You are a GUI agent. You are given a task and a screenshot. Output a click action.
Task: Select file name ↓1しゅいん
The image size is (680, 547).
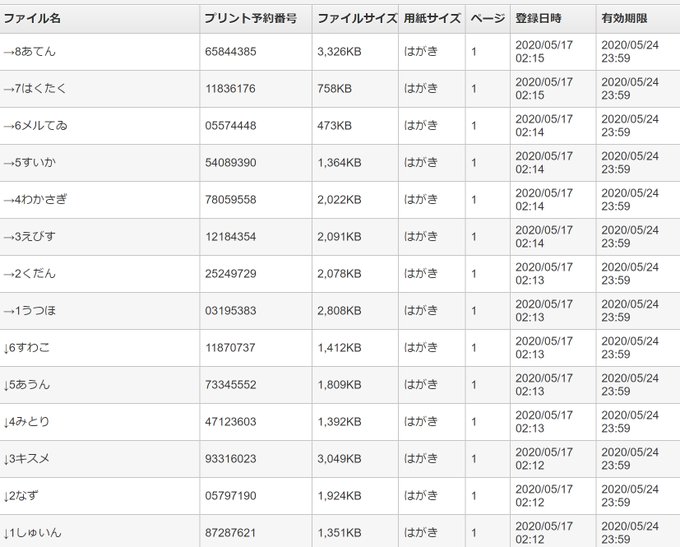pyautogui.click(x=32, y=533)
